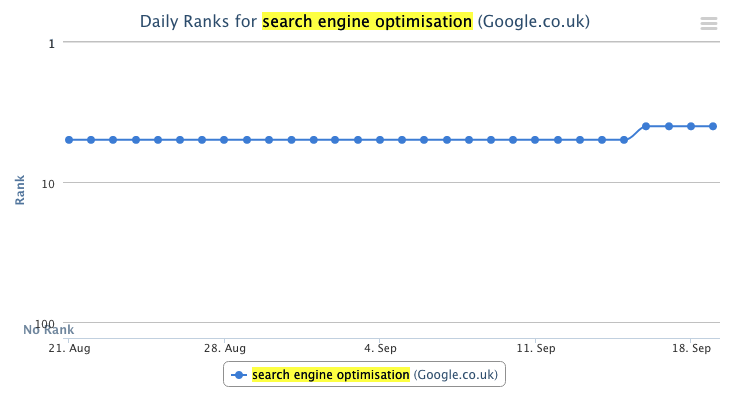Click the data point above 11. Sep
Image resolution: width=739 pixels, height=408 pixels.
pos(535,140)
